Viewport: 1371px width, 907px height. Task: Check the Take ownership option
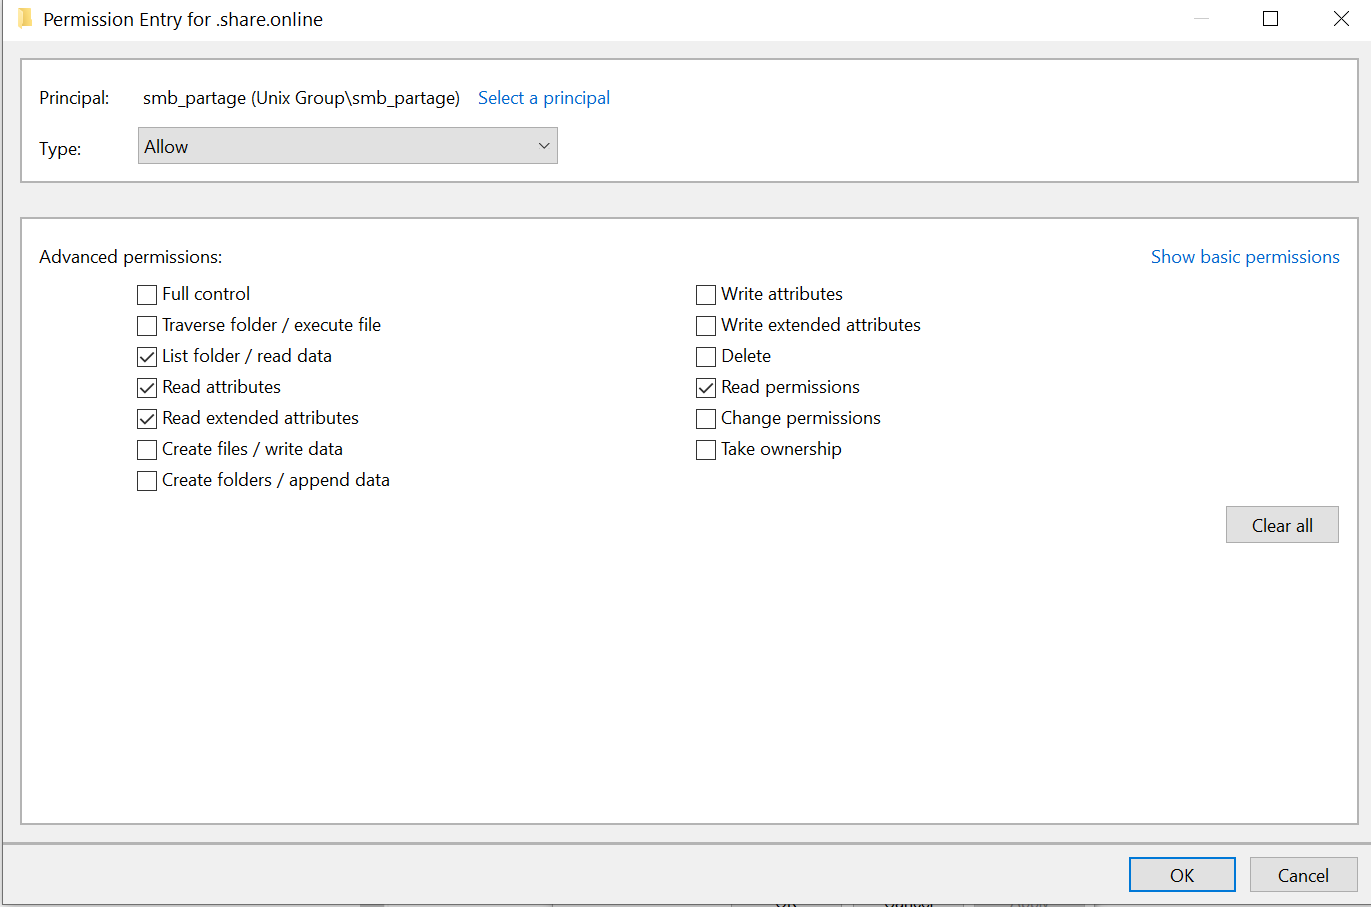click(x=706, y=450)
